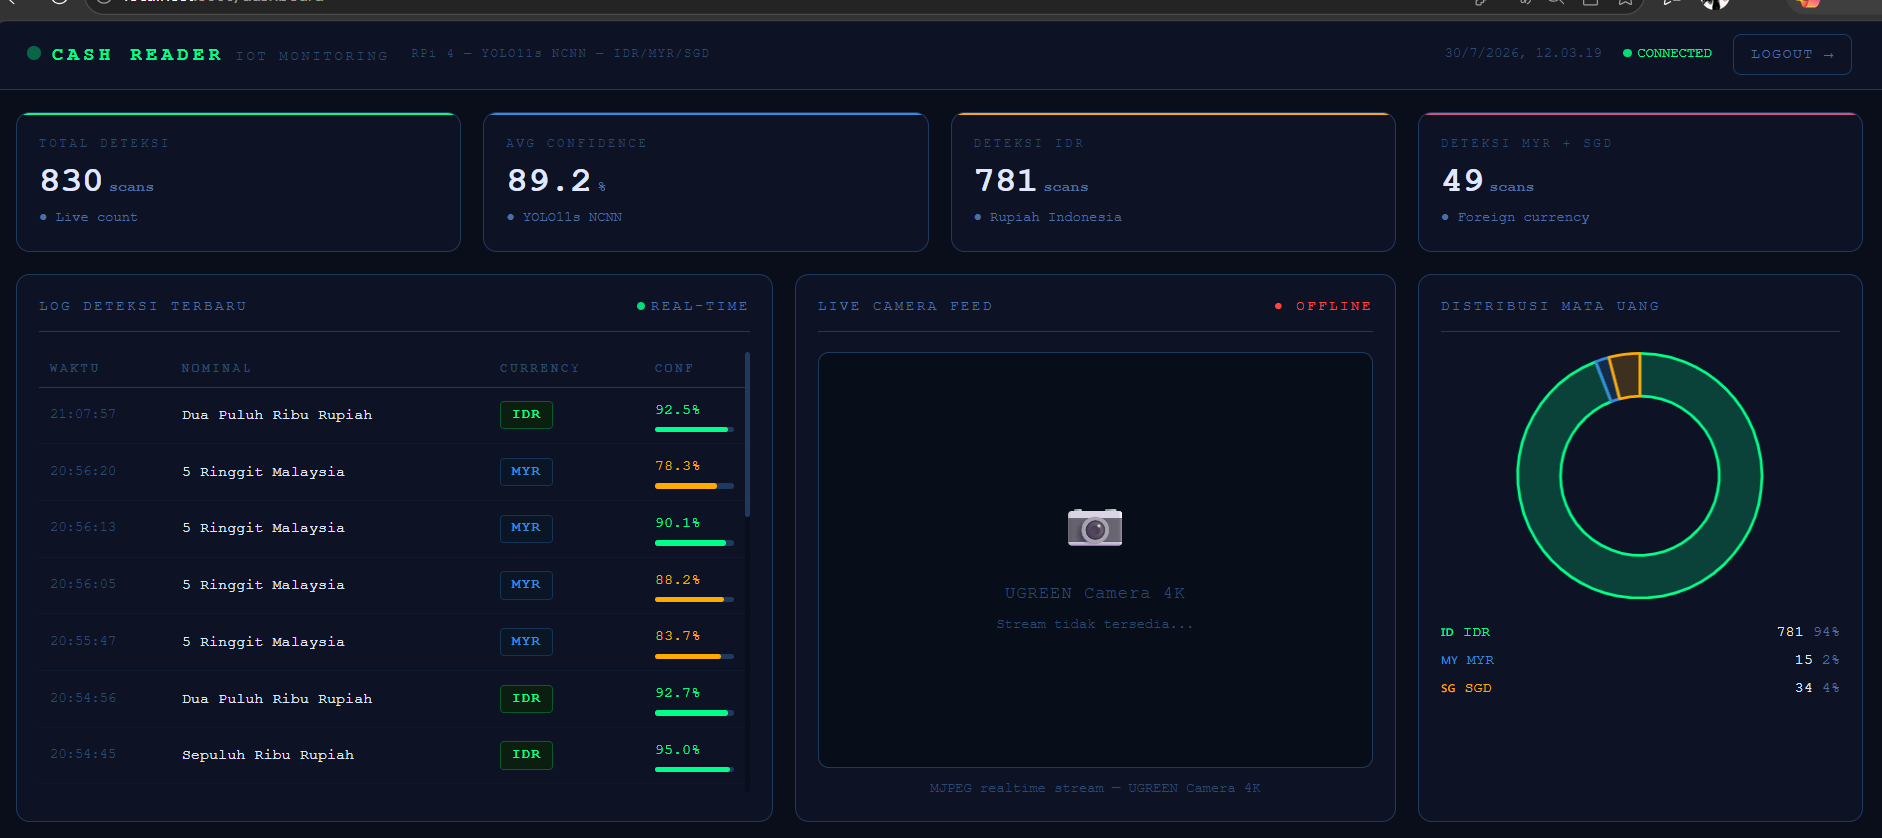Click the NOMINAL column header
The width and height of the screenshot is (1882, 838).
pos(216,368)
